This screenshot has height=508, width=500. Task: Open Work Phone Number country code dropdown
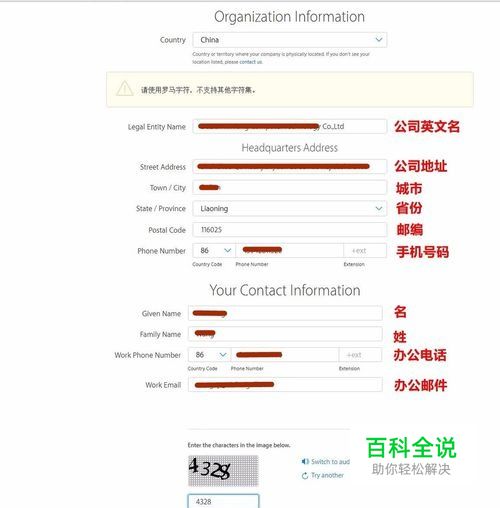tap(209, 355)
